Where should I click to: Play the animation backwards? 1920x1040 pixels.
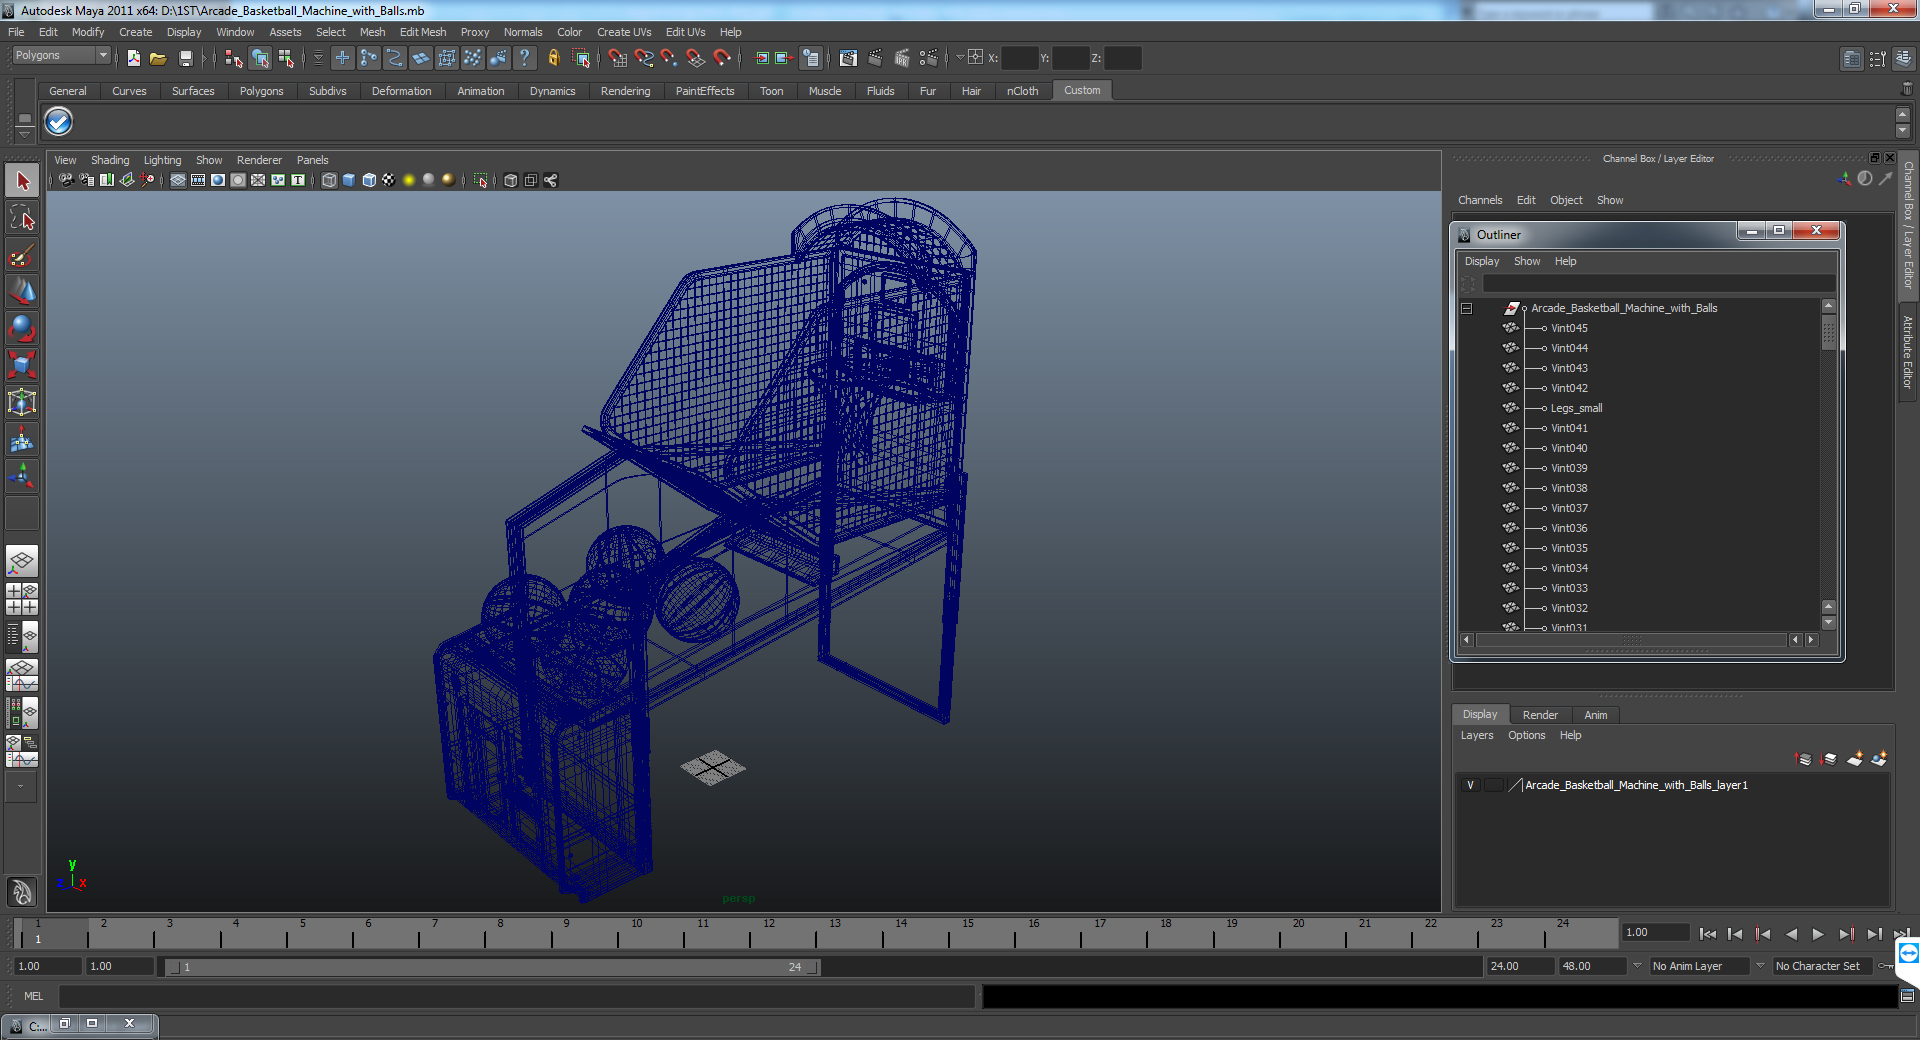[x=1791, y=934]
